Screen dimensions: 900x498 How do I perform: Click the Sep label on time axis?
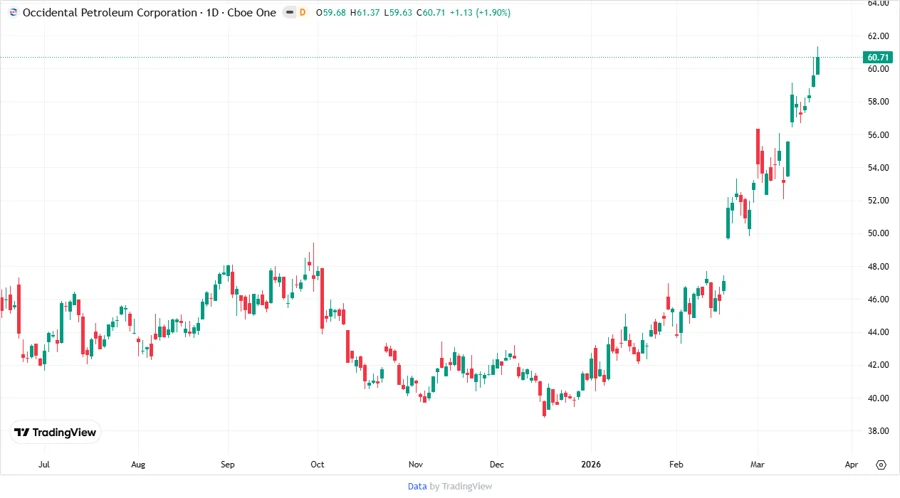click(x=228, y=465)
